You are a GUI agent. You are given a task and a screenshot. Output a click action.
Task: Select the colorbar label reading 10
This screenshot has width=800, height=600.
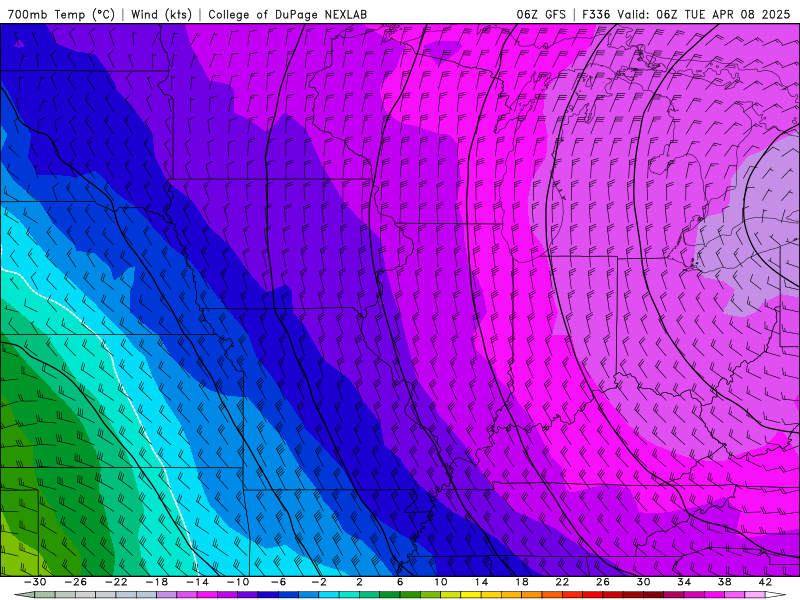(x=441, y=582)
